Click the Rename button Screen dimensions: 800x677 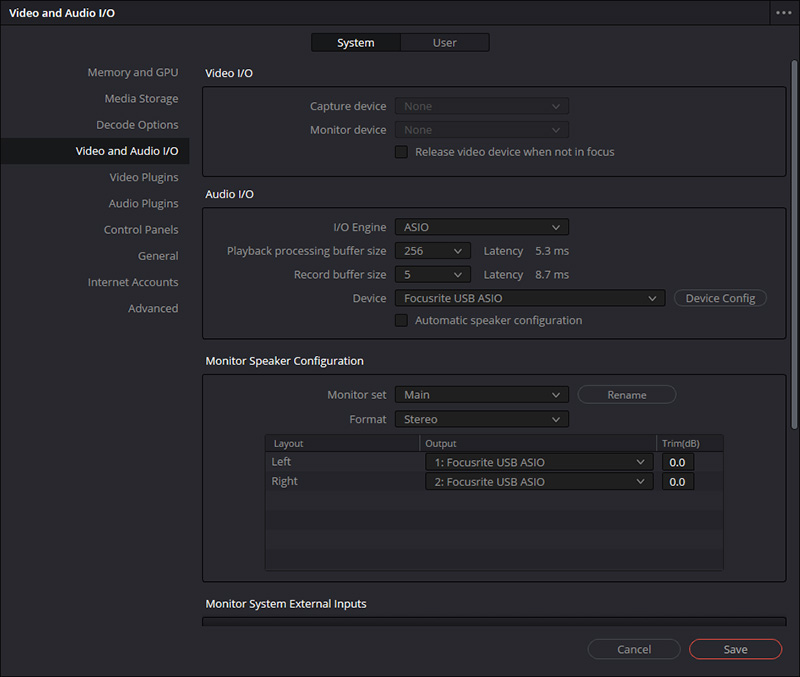pyautogui.click(x=626, y=395)
